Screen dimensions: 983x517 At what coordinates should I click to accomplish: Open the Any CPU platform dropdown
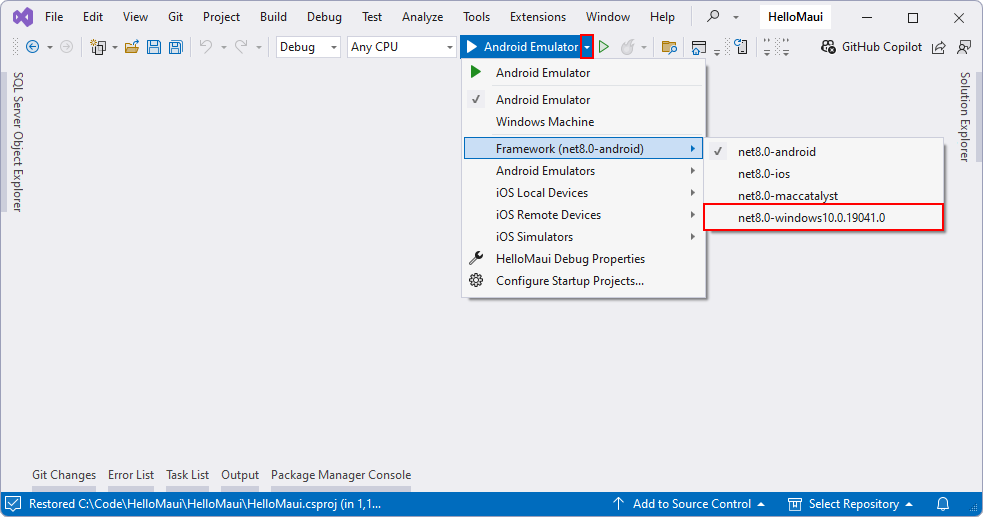pyautogui.click(x=401, y=47)
